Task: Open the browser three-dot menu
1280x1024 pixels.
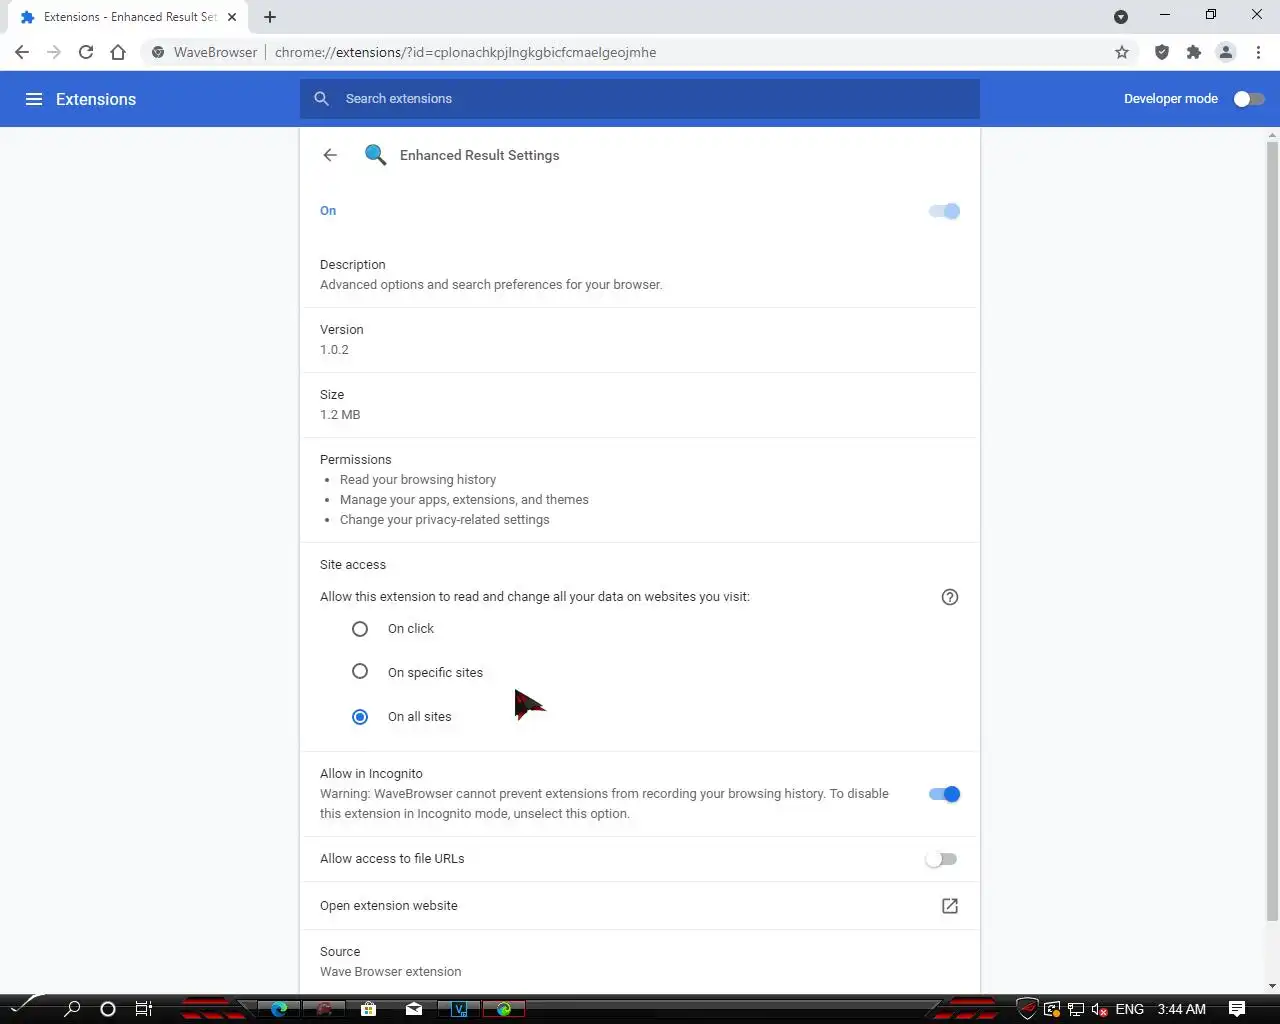Action: click(1258, 52)
